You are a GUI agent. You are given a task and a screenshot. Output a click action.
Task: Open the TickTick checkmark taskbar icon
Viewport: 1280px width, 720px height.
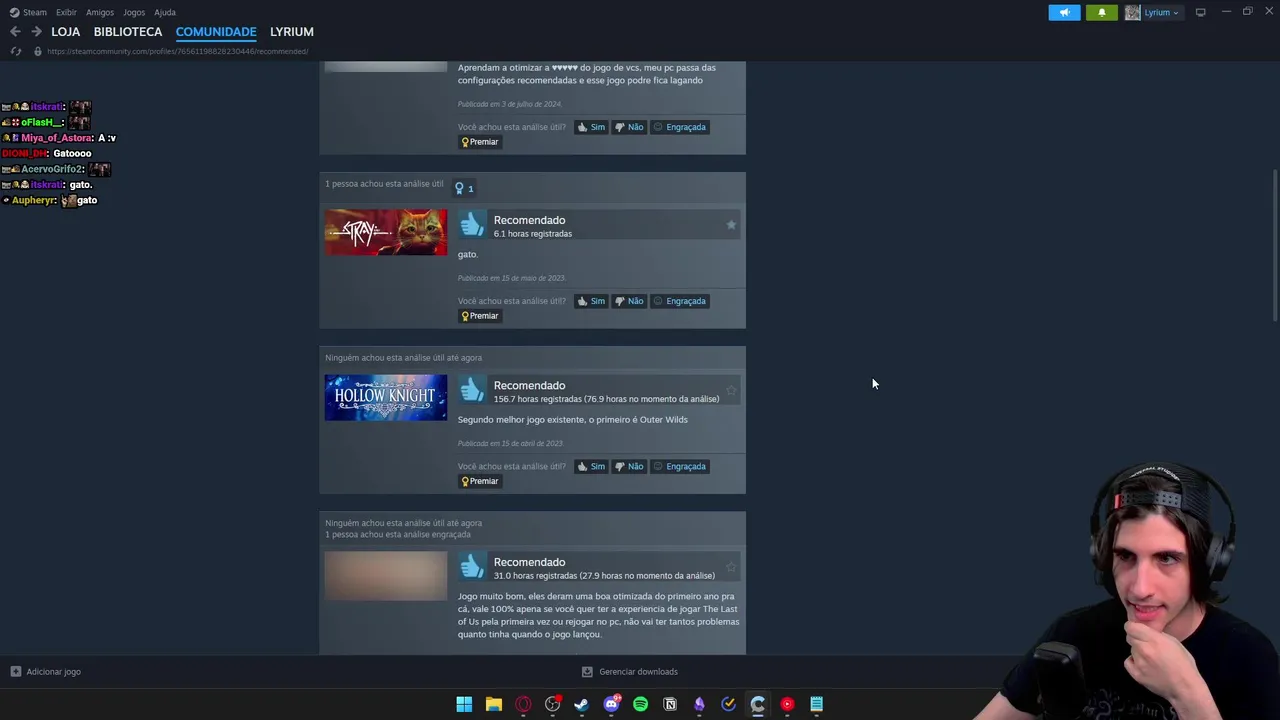tap(728, 704)
